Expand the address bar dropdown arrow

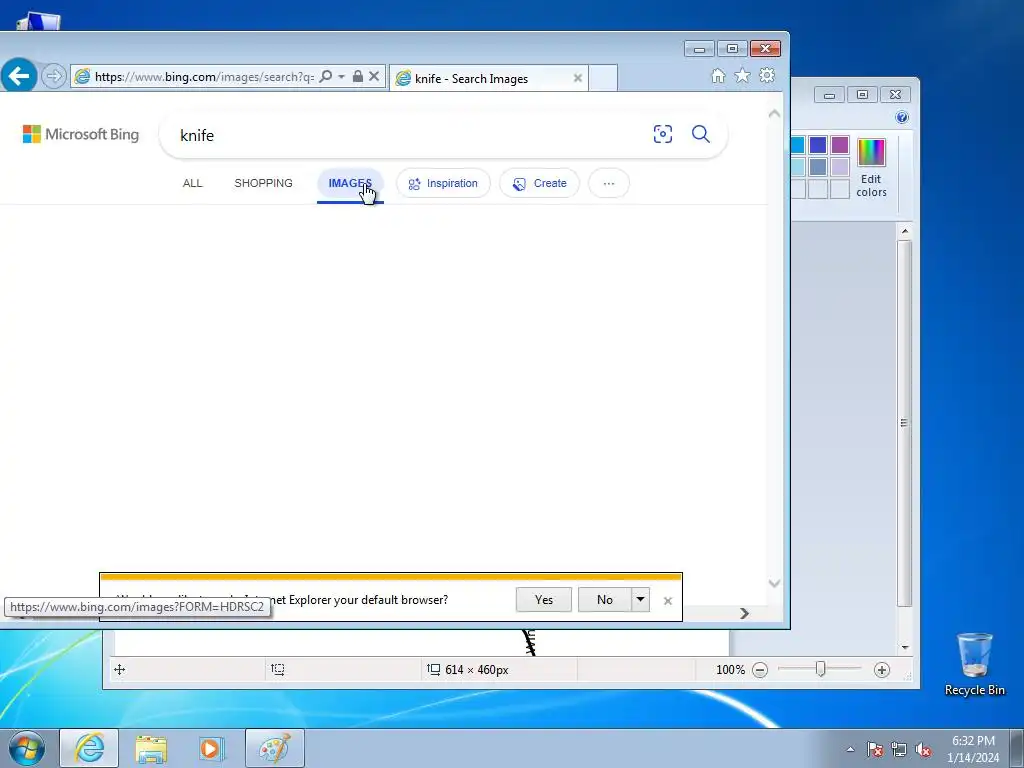341,76
